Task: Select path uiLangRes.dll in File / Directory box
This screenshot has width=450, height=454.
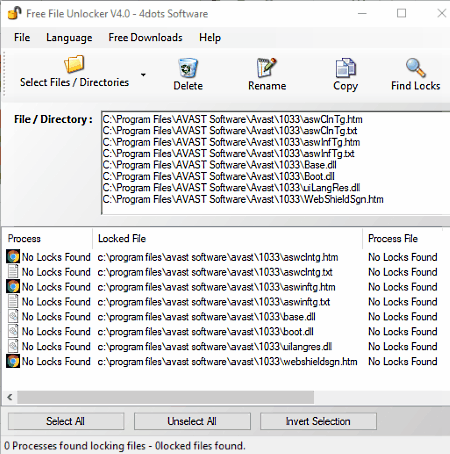Action: [231, 188]
